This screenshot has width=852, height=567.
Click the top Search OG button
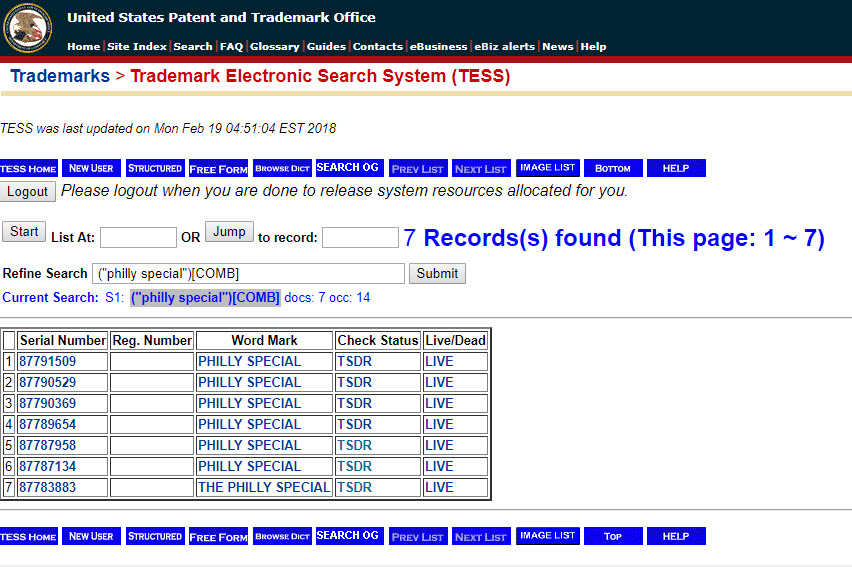(x=348, y=168)
